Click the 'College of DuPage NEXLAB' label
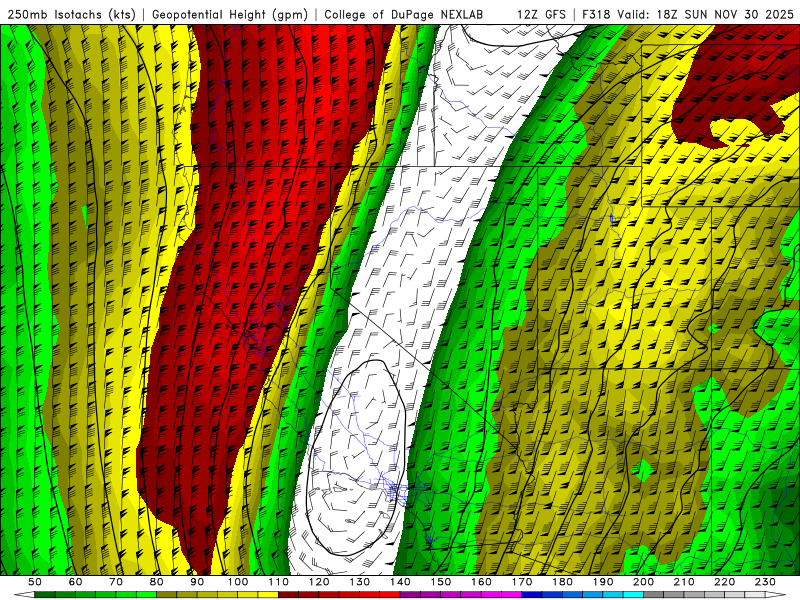This screenshot has height=600, width=800. (404, 15)
